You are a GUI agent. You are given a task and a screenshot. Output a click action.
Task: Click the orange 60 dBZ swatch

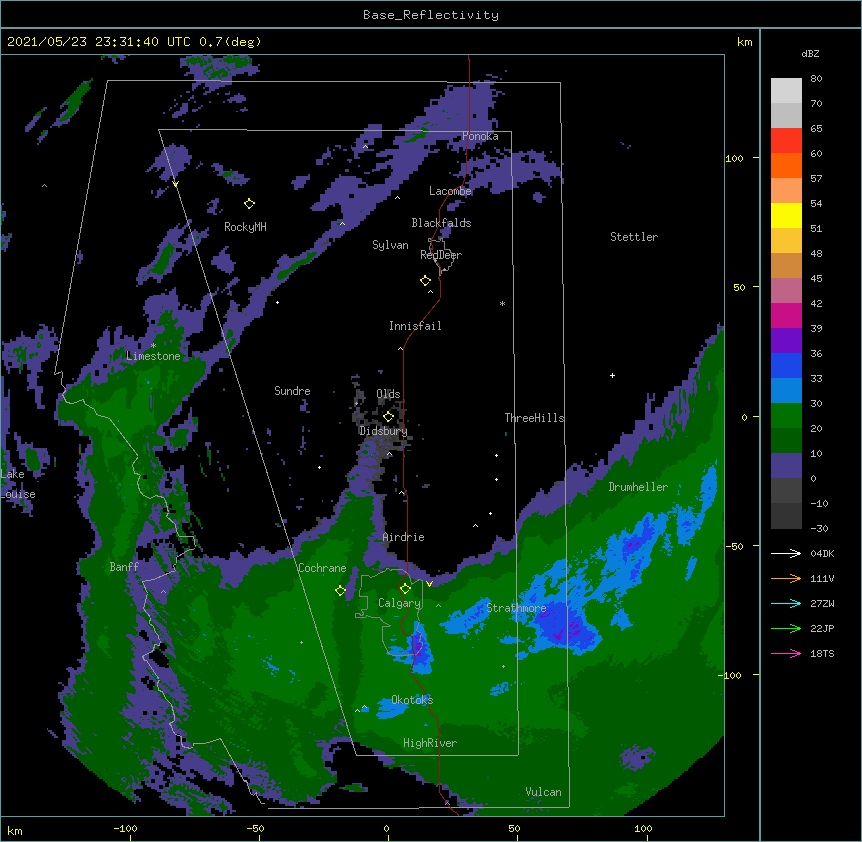pyautogui.click(x=786, y=165)
